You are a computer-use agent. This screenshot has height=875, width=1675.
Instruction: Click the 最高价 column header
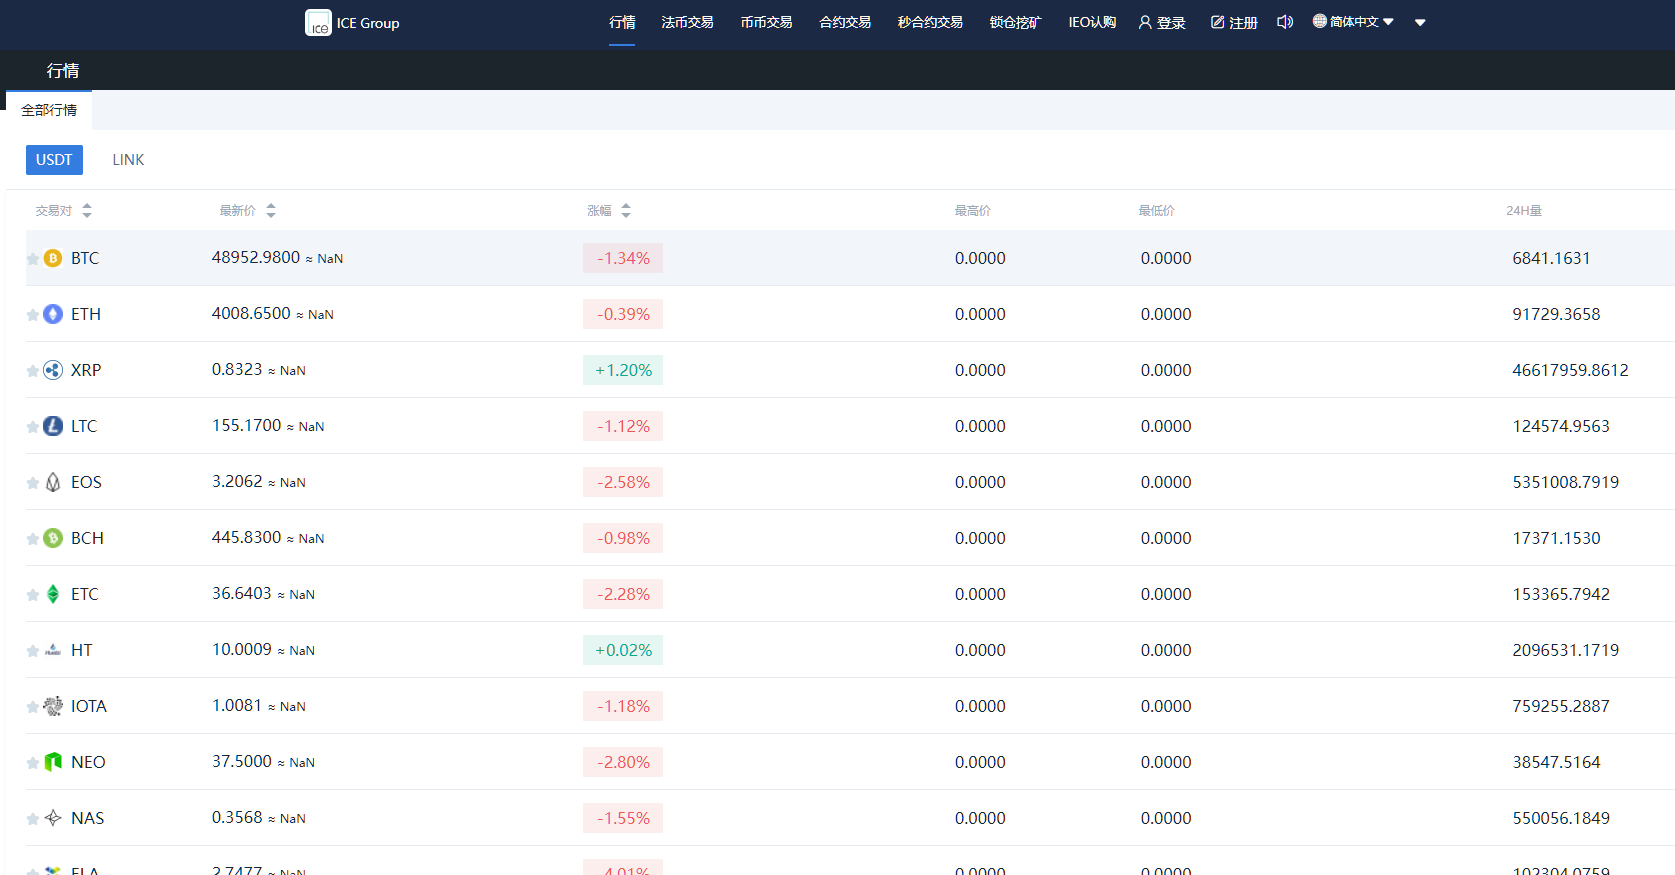point(972,211)
